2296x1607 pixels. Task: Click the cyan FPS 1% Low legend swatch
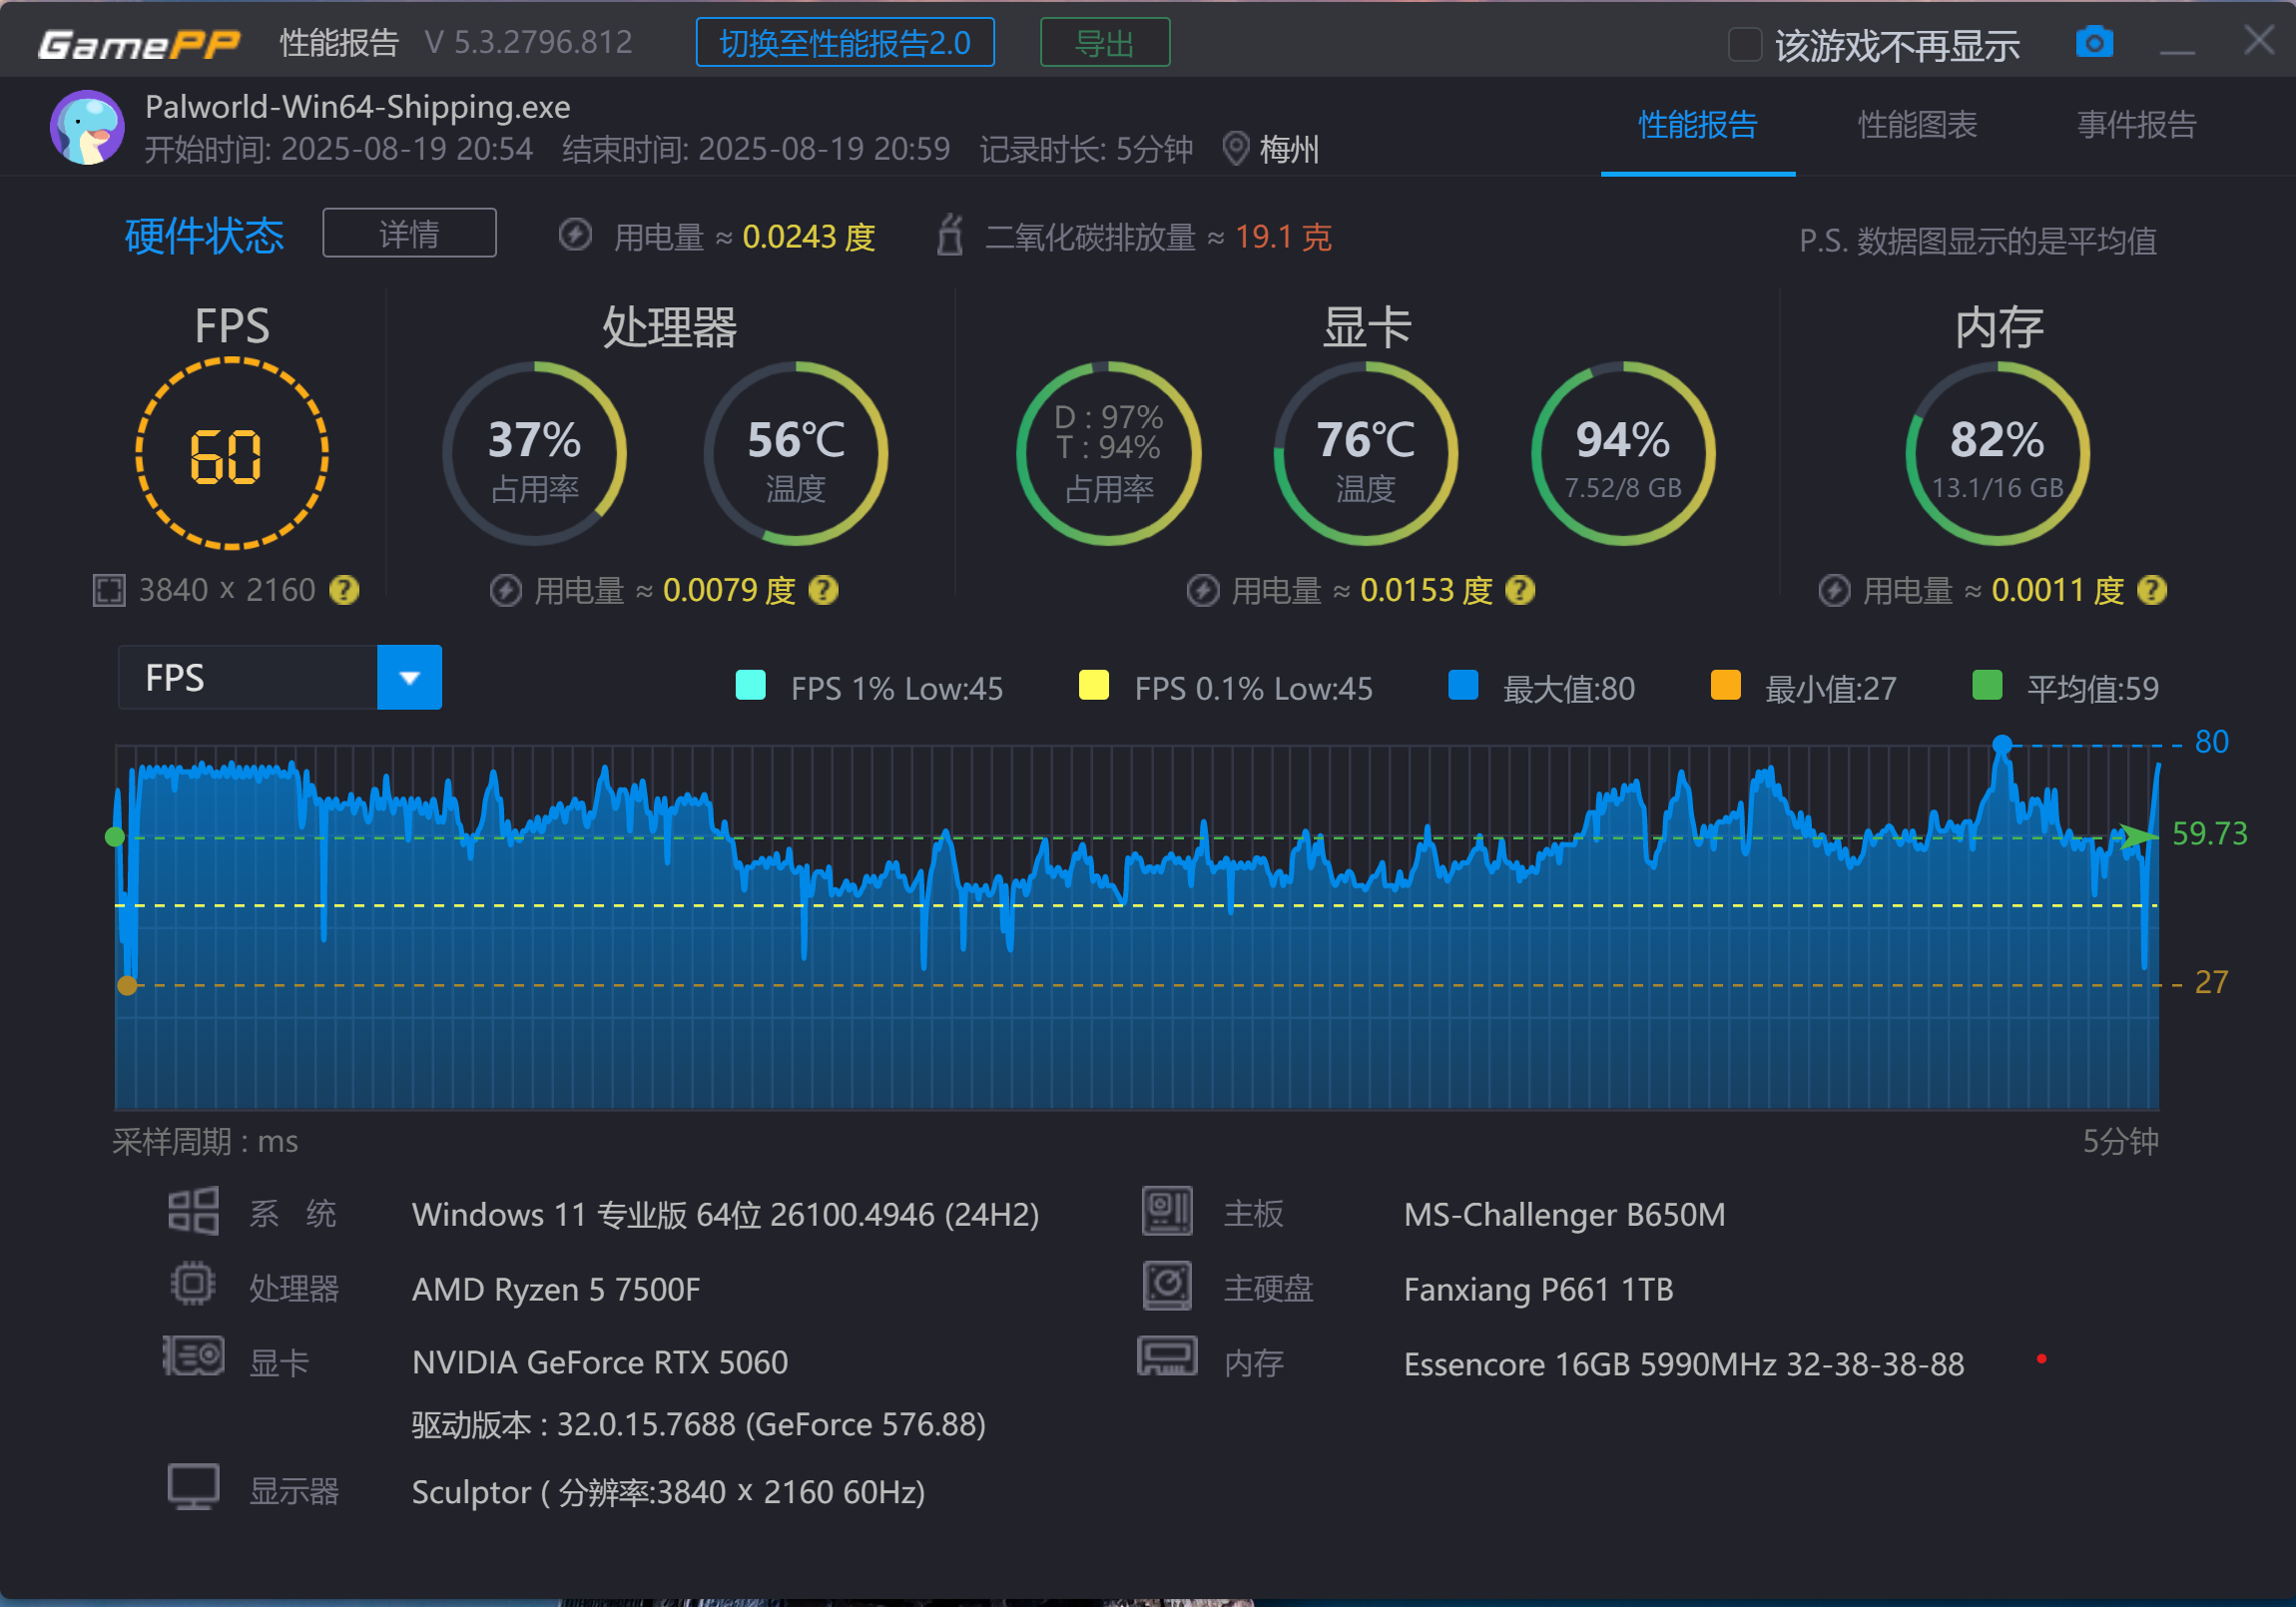[750, 685]
